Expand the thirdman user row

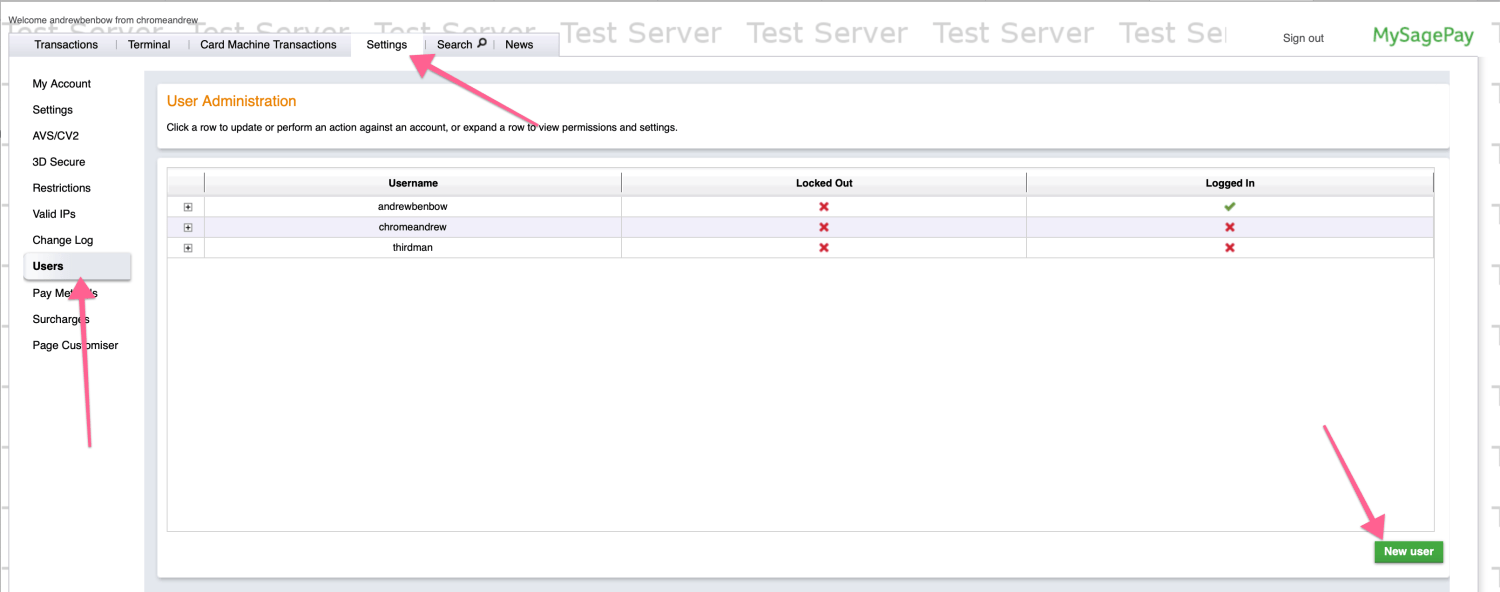pyautogui.click(x=187, y=247)
